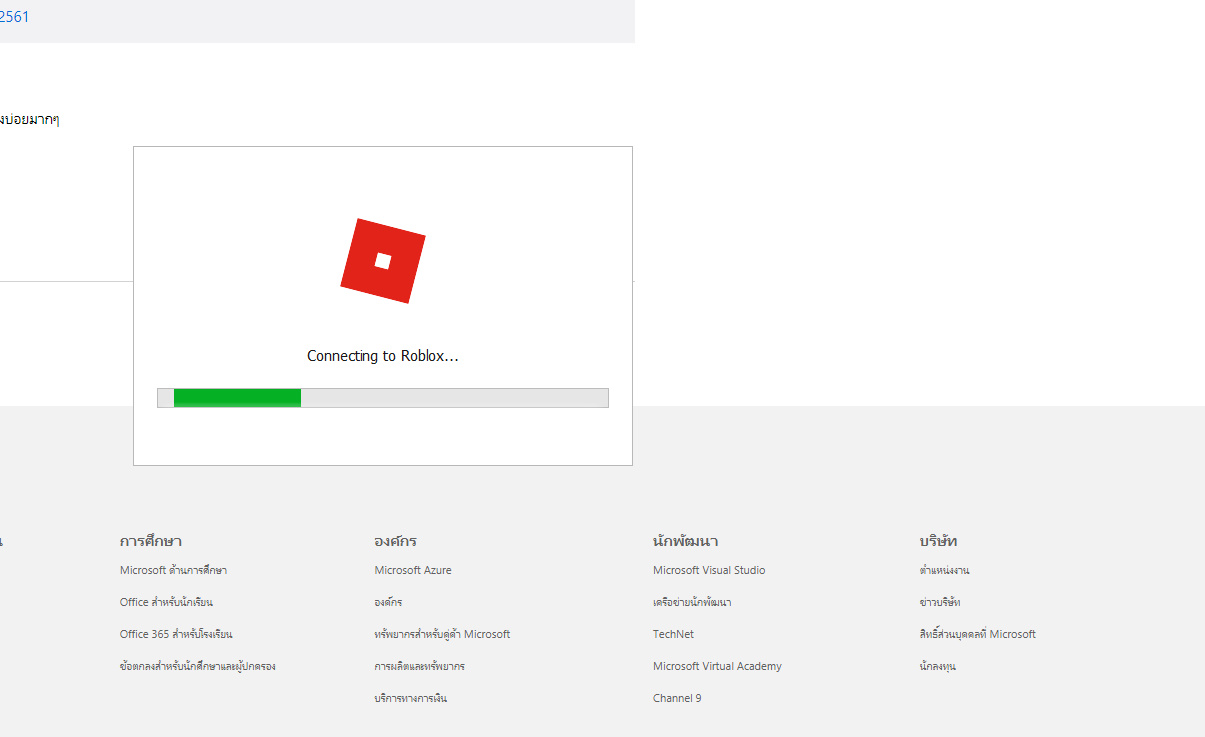Image resolution: width=1205 pixels, height=737 pixels.
Task: Open the บริการทางการเงิน link
Action: click(x=411, y=698)
